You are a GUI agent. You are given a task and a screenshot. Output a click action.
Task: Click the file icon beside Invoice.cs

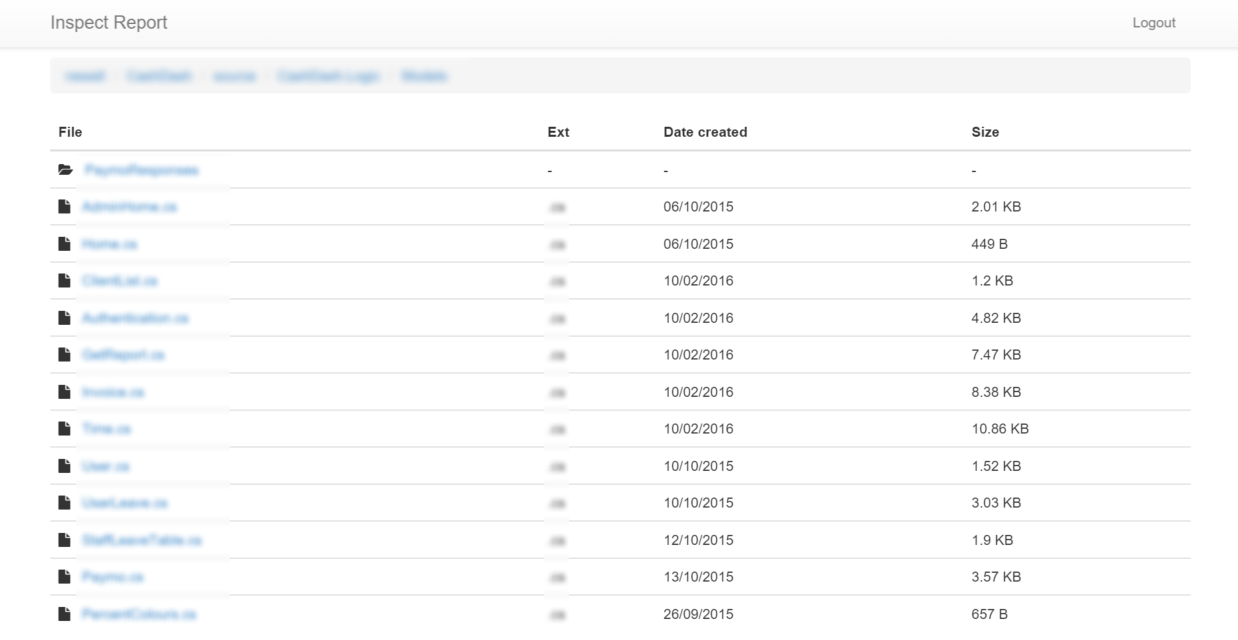(65, 392)
